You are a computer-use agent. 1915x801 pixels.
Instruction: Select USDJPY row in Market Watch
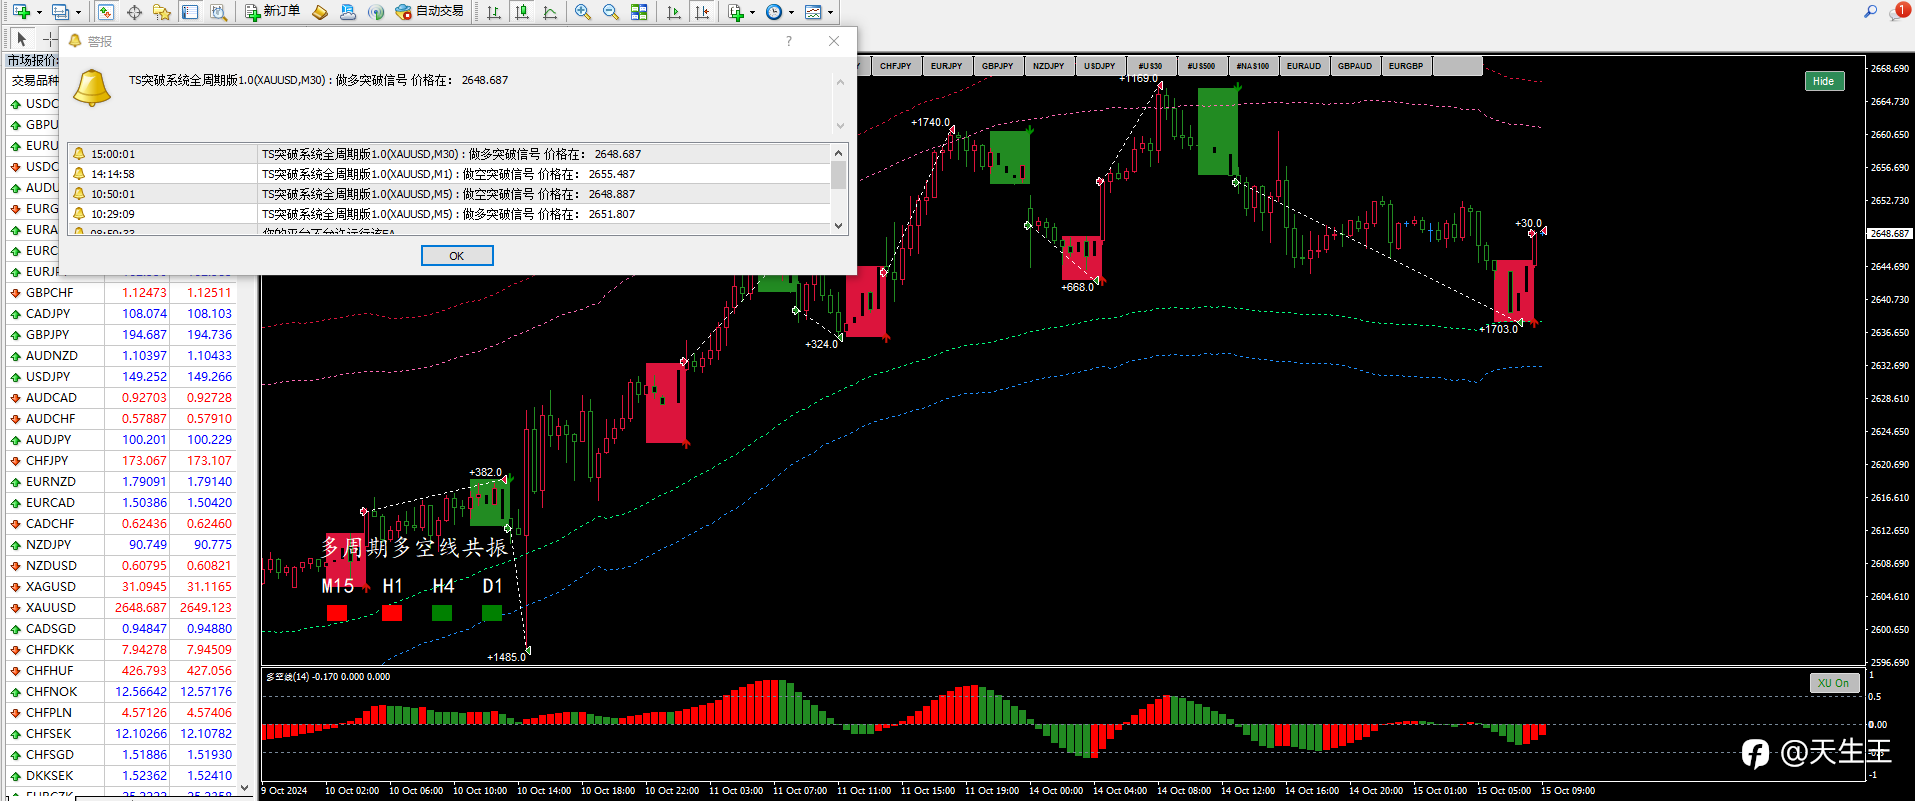121,377
